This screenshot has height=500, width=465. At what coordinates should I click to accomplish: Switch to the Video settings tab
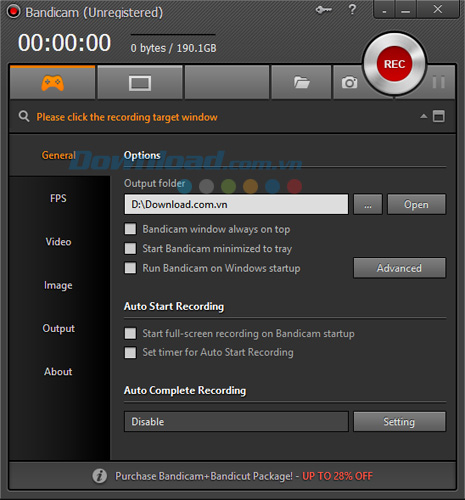tap(58, 242)
